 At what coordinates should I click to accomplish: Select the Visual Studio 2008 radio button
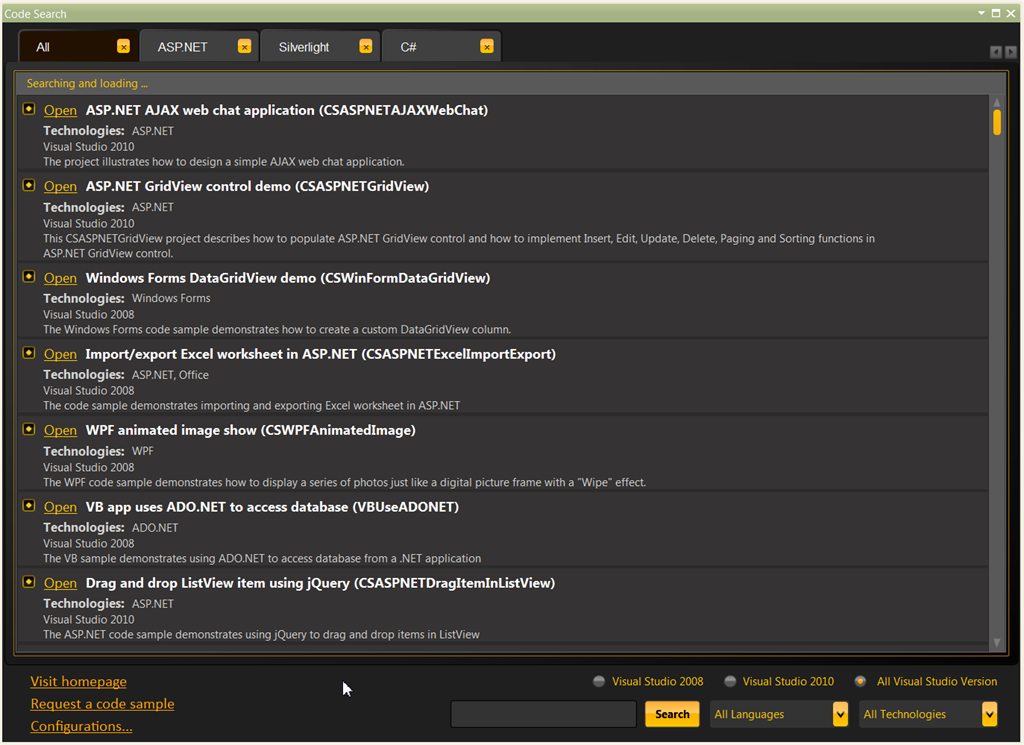click(599, 681)
